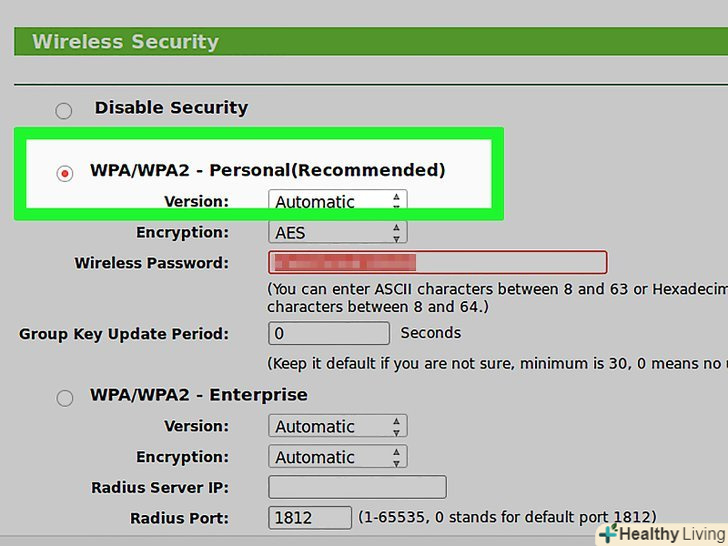Click the Radius Server IP label
Viewport: 728px width, 546px height.
160,488
